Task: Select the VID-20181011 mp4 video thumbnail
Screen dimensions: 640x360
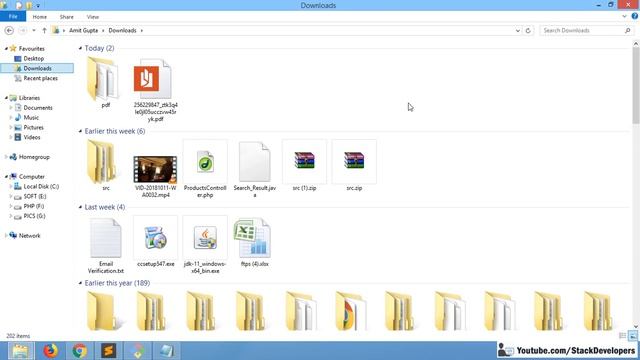Action: (x=155, y=169)
